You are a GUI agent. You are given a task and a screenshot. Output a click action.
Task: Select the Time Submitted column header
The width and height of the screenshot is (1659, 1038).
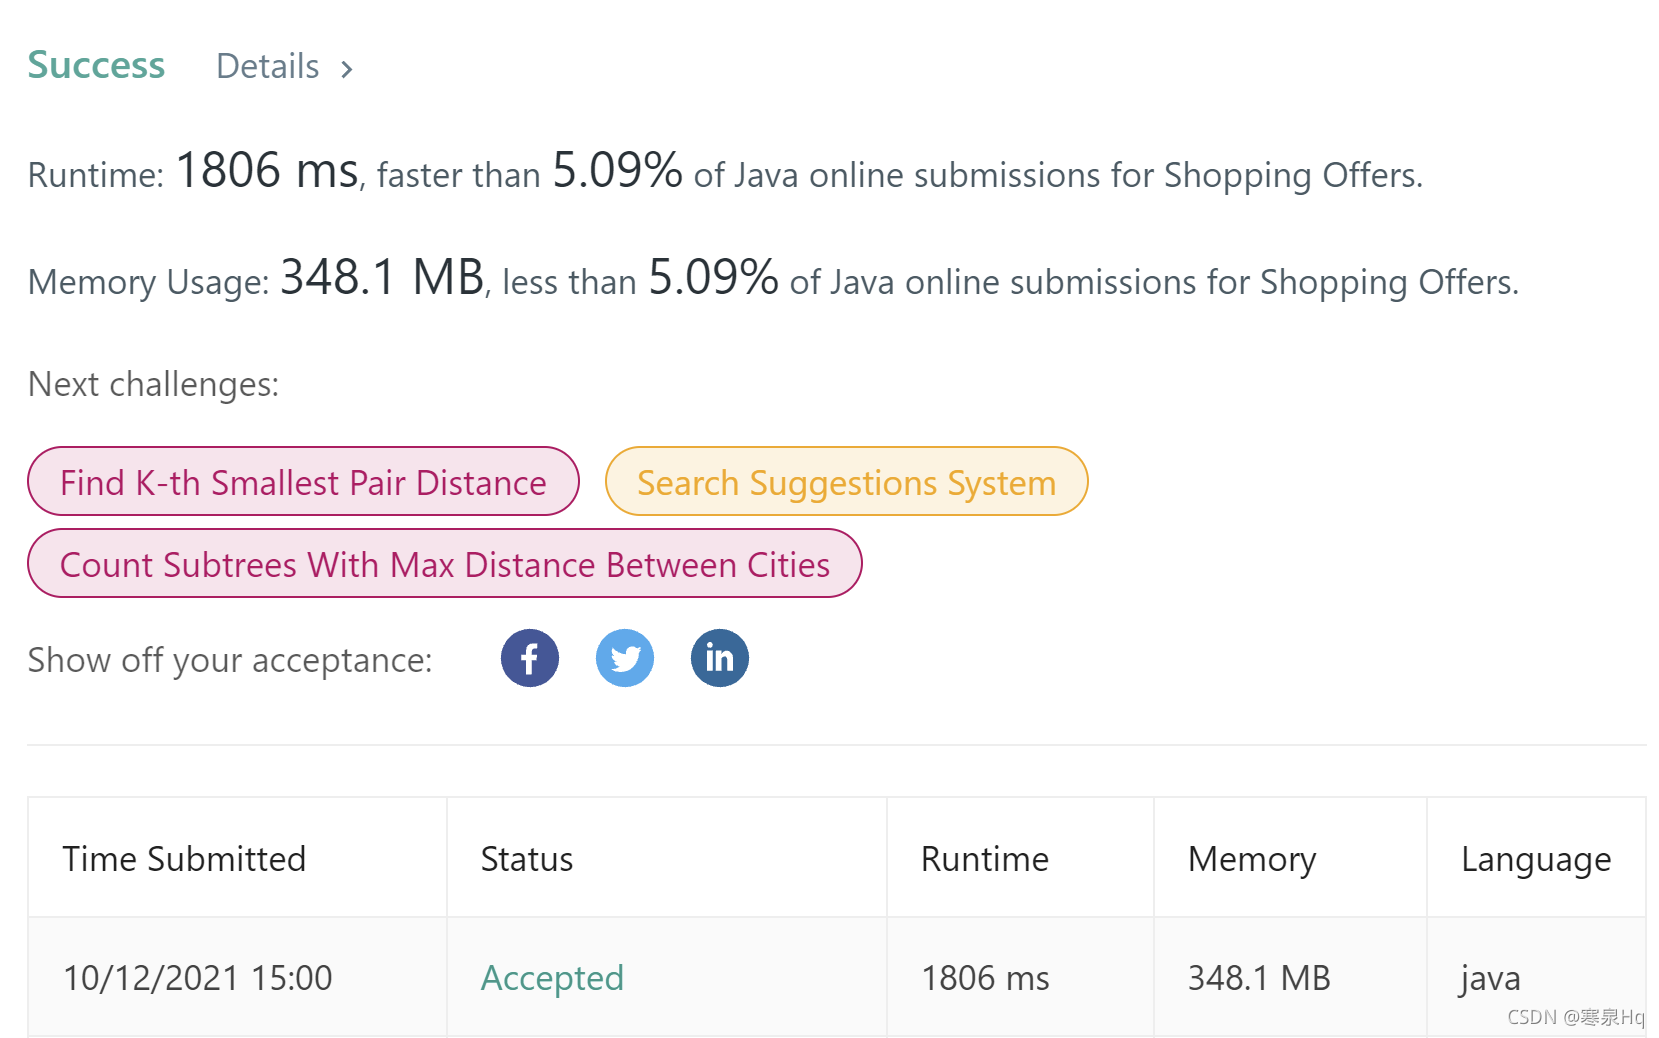(x=184, y=858)
